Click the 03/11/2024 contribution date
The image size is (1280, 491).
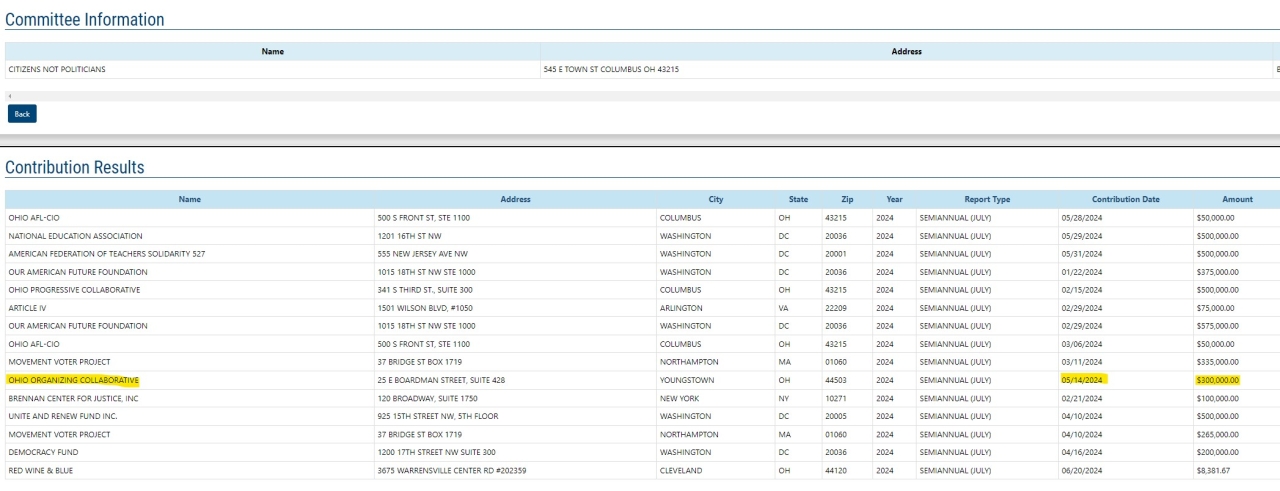[1082, 362]
